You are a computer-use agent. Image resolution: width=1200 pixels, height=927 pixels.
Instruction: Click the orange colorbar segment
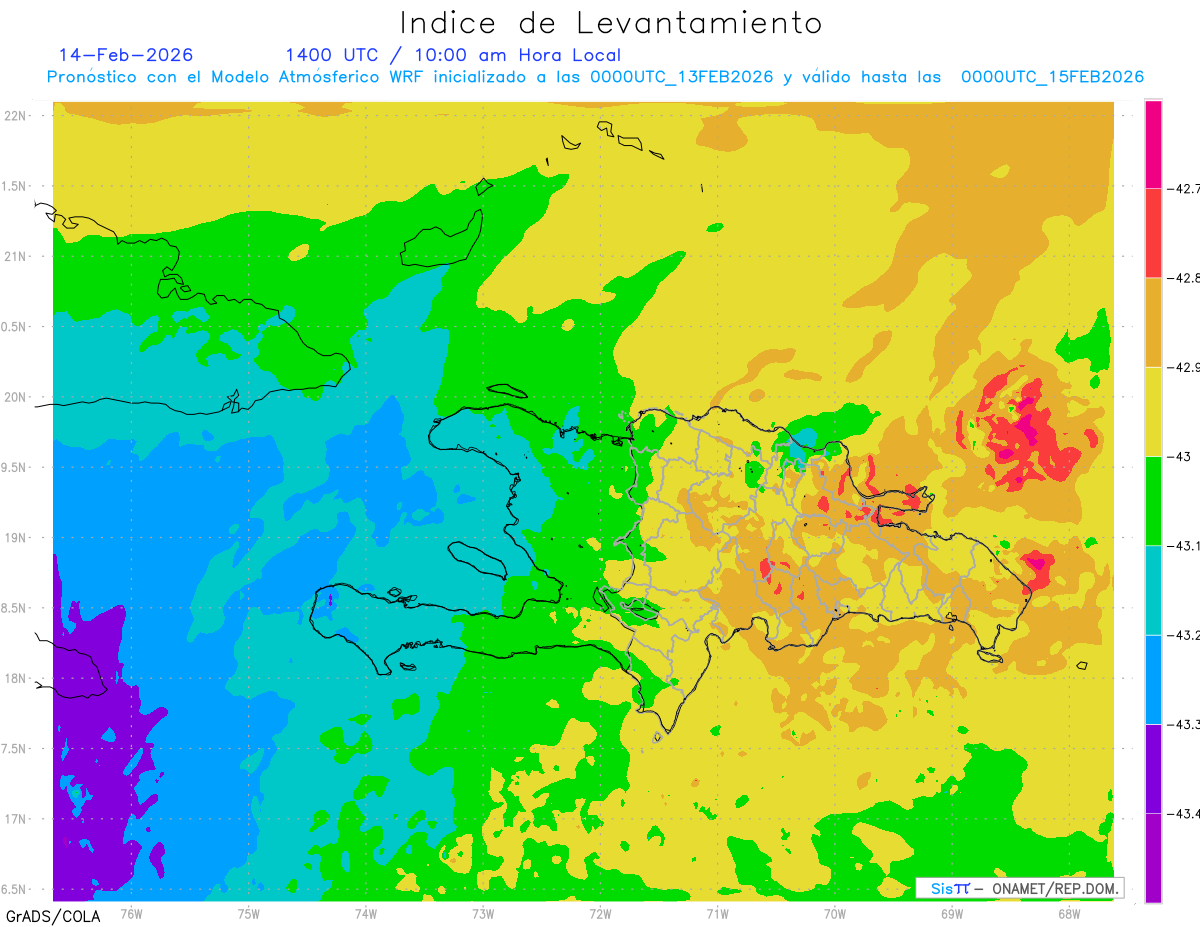pos(1153,322)
